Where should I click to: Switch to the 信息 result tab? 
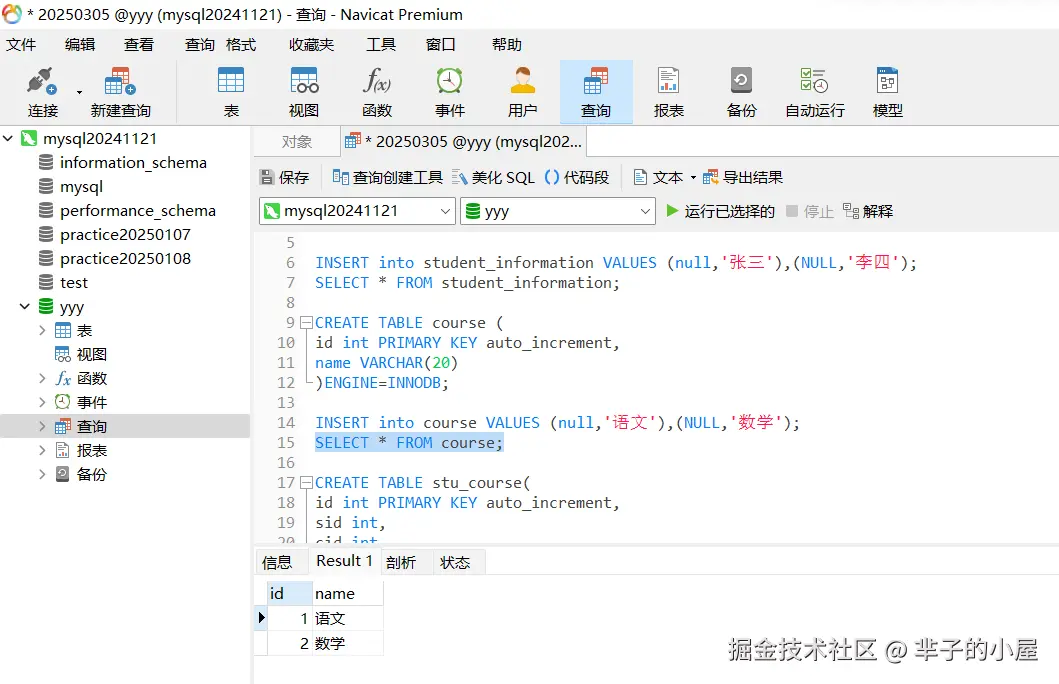(277, 562)
